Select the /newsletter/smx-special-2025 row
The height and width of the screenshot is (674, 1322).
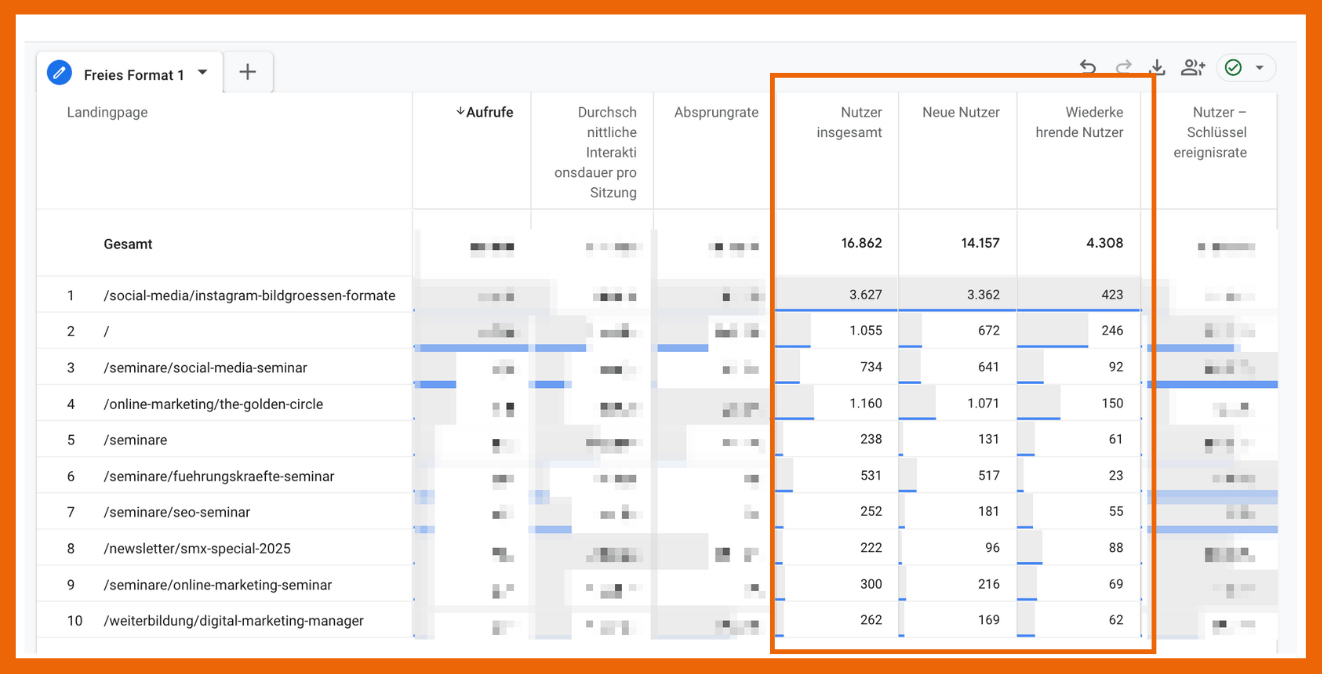197,548
